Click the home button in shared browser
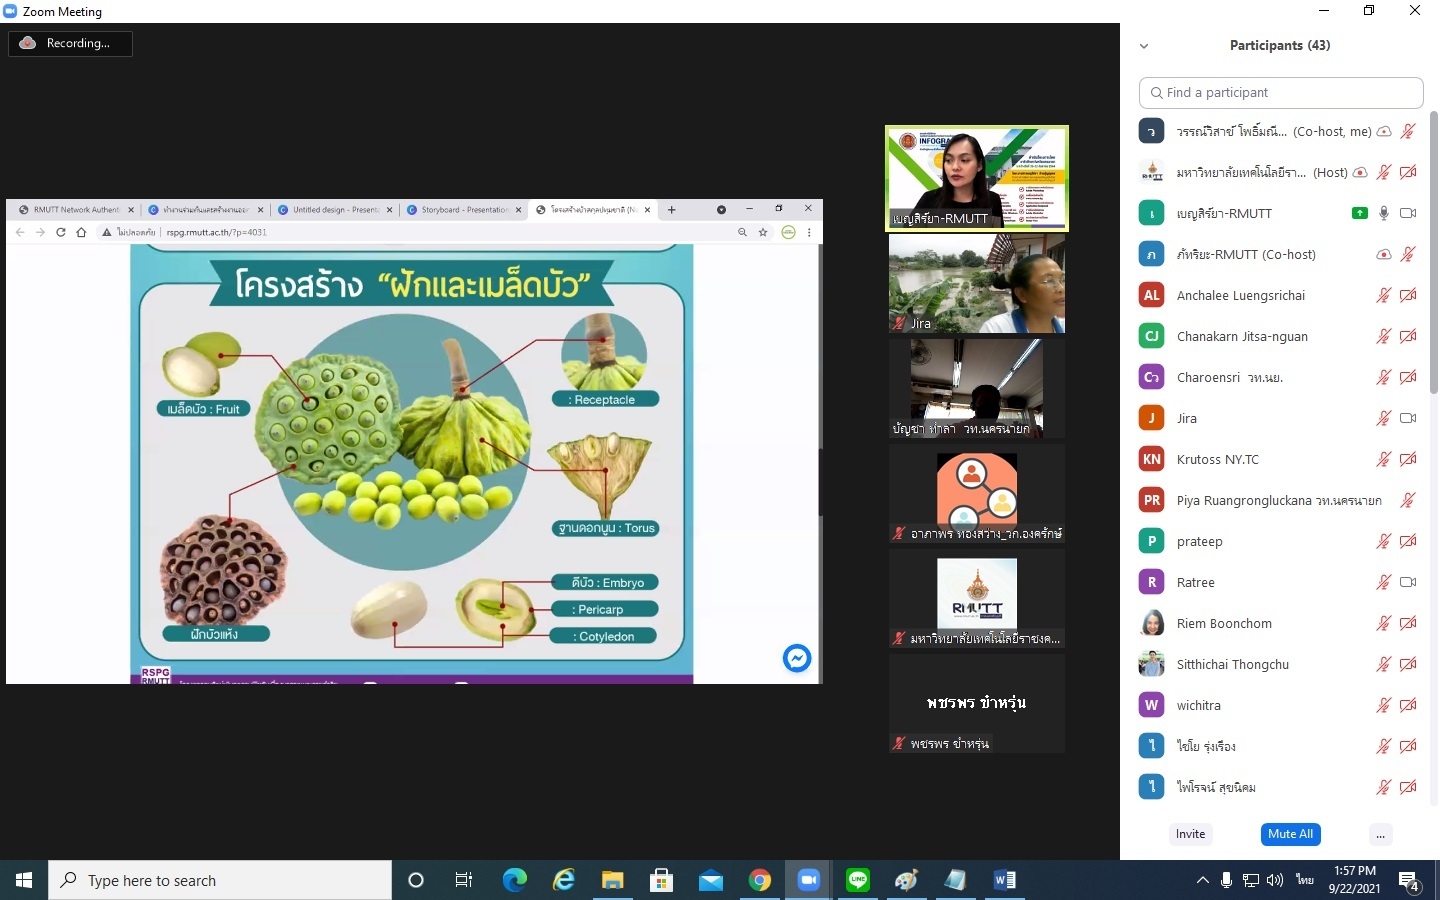This screenshot has height=900, width=1440. pos(82,232)
